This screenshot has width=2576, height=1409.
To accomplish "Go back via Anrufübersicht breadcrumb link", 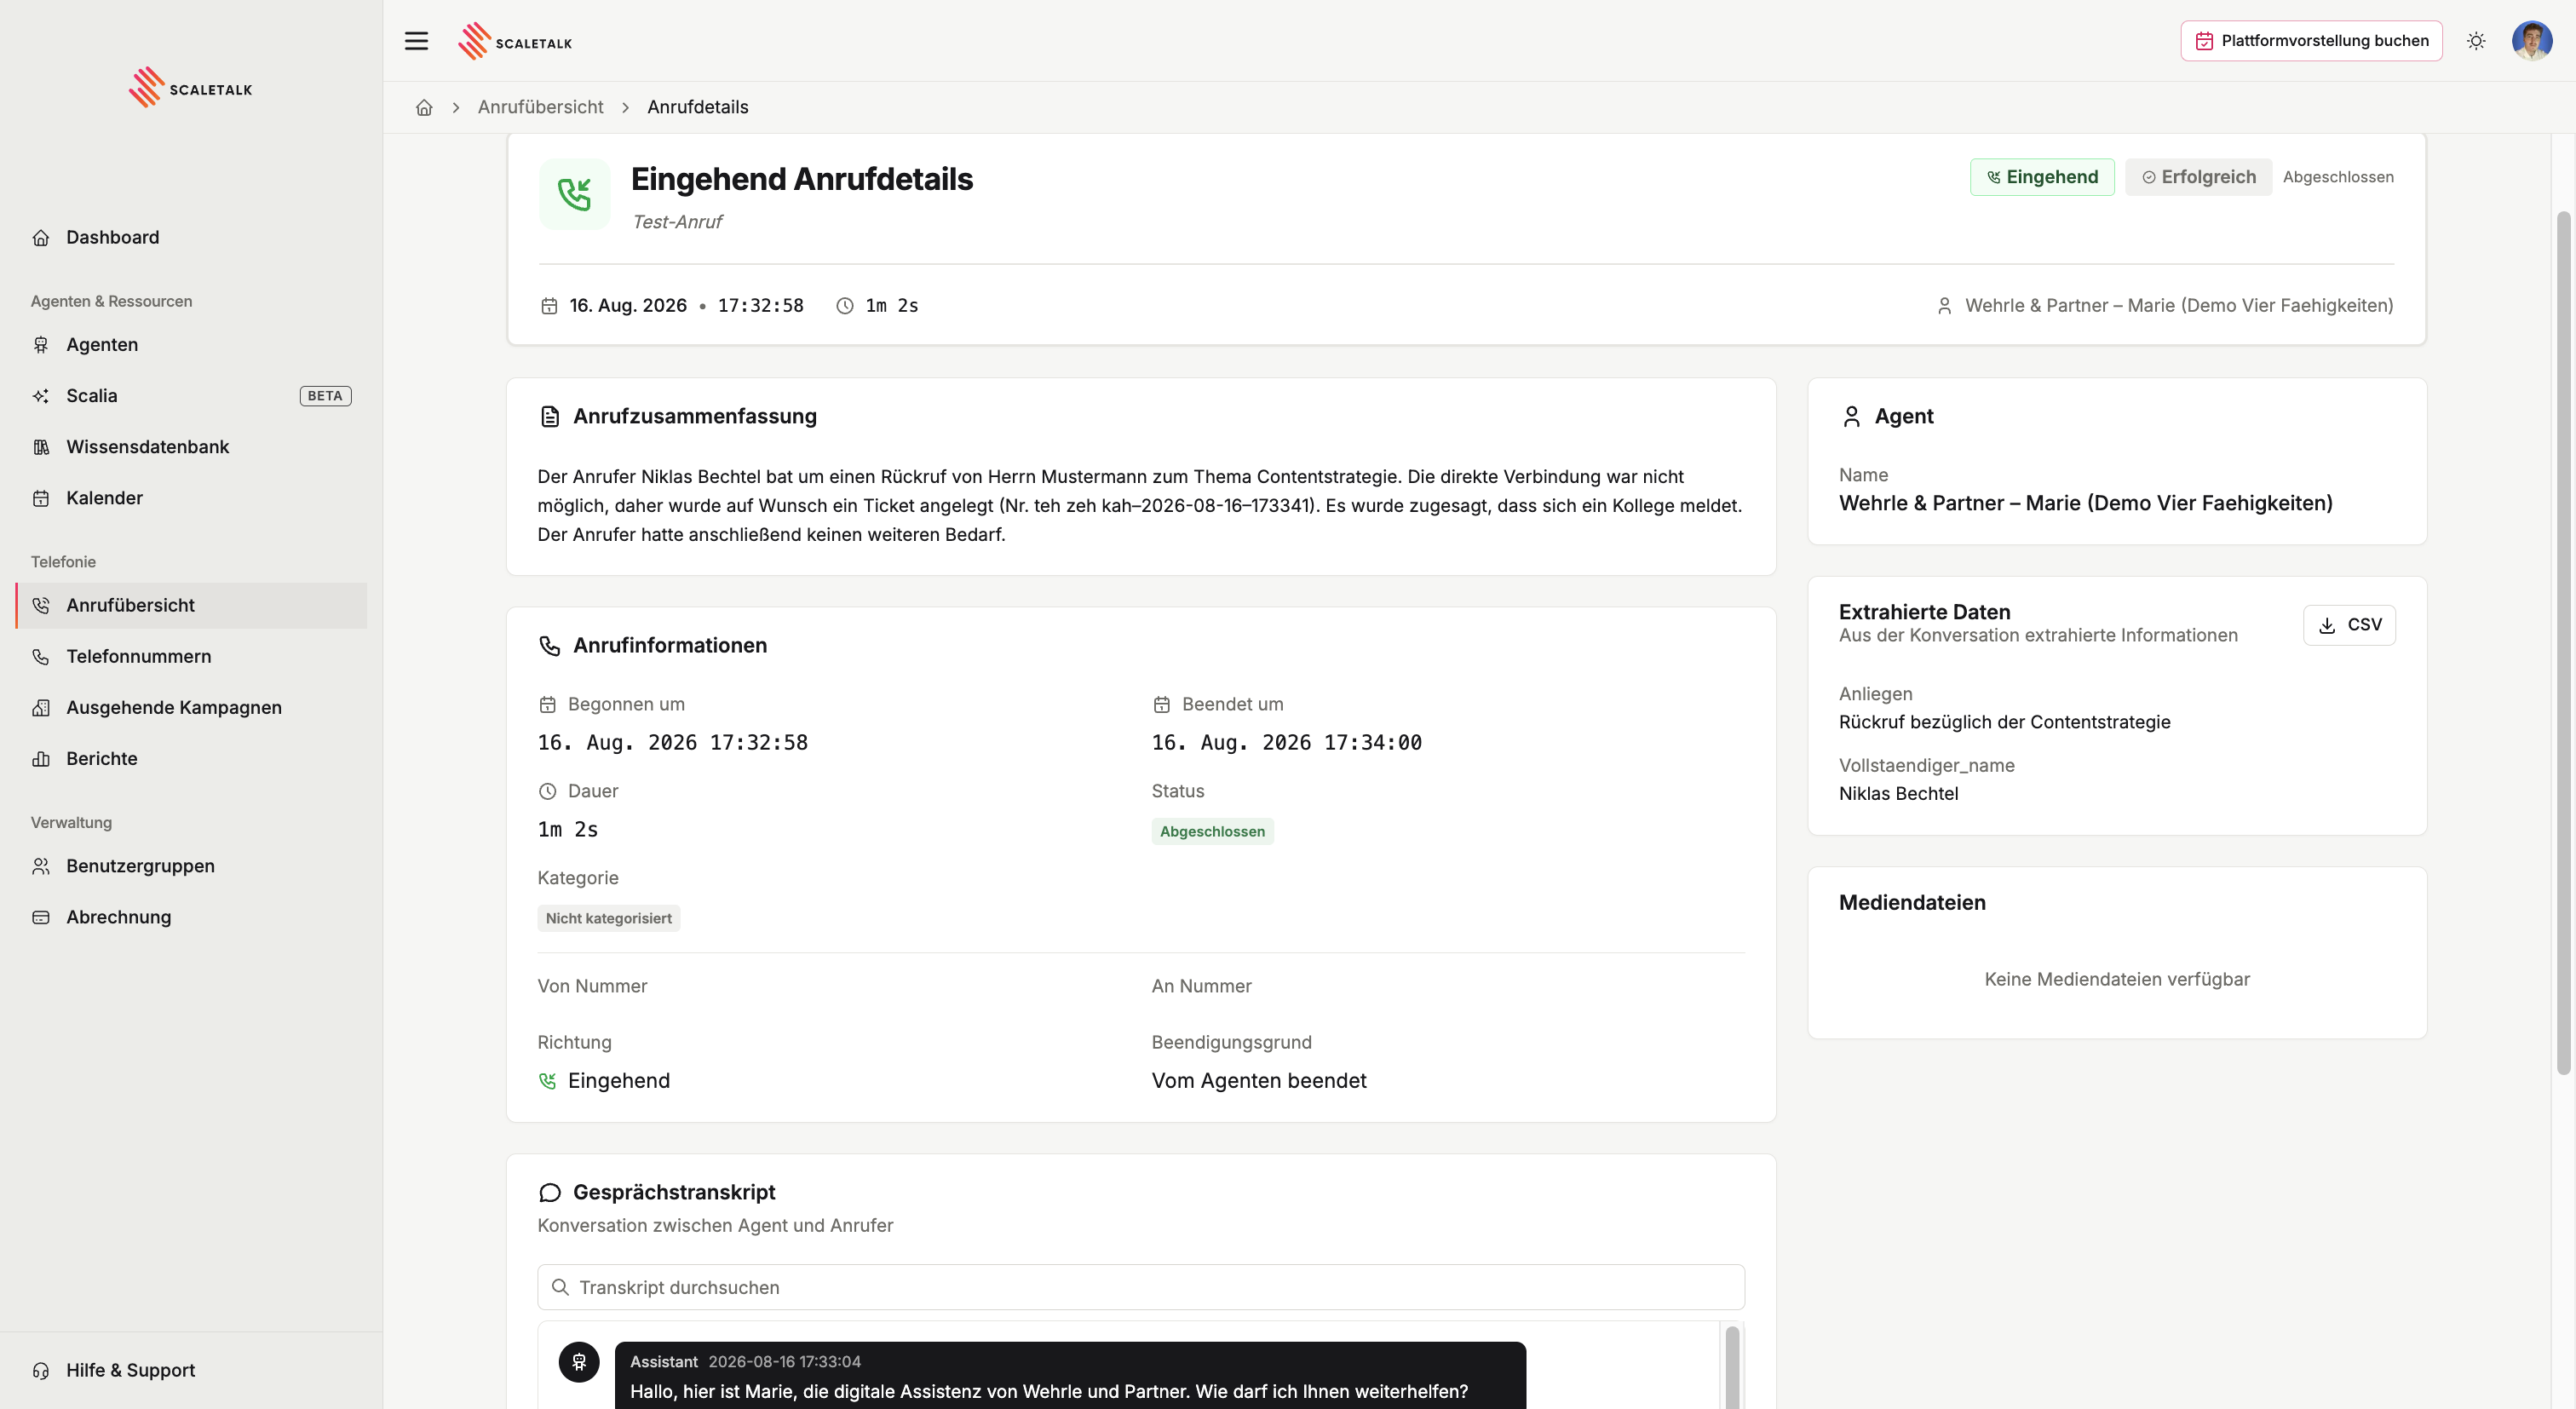I will [540, 107].
